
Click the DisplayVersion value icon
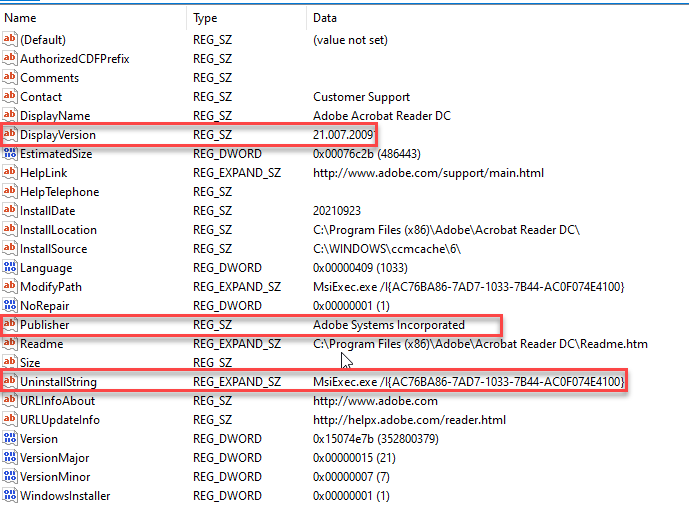click(x=10, y=134)
